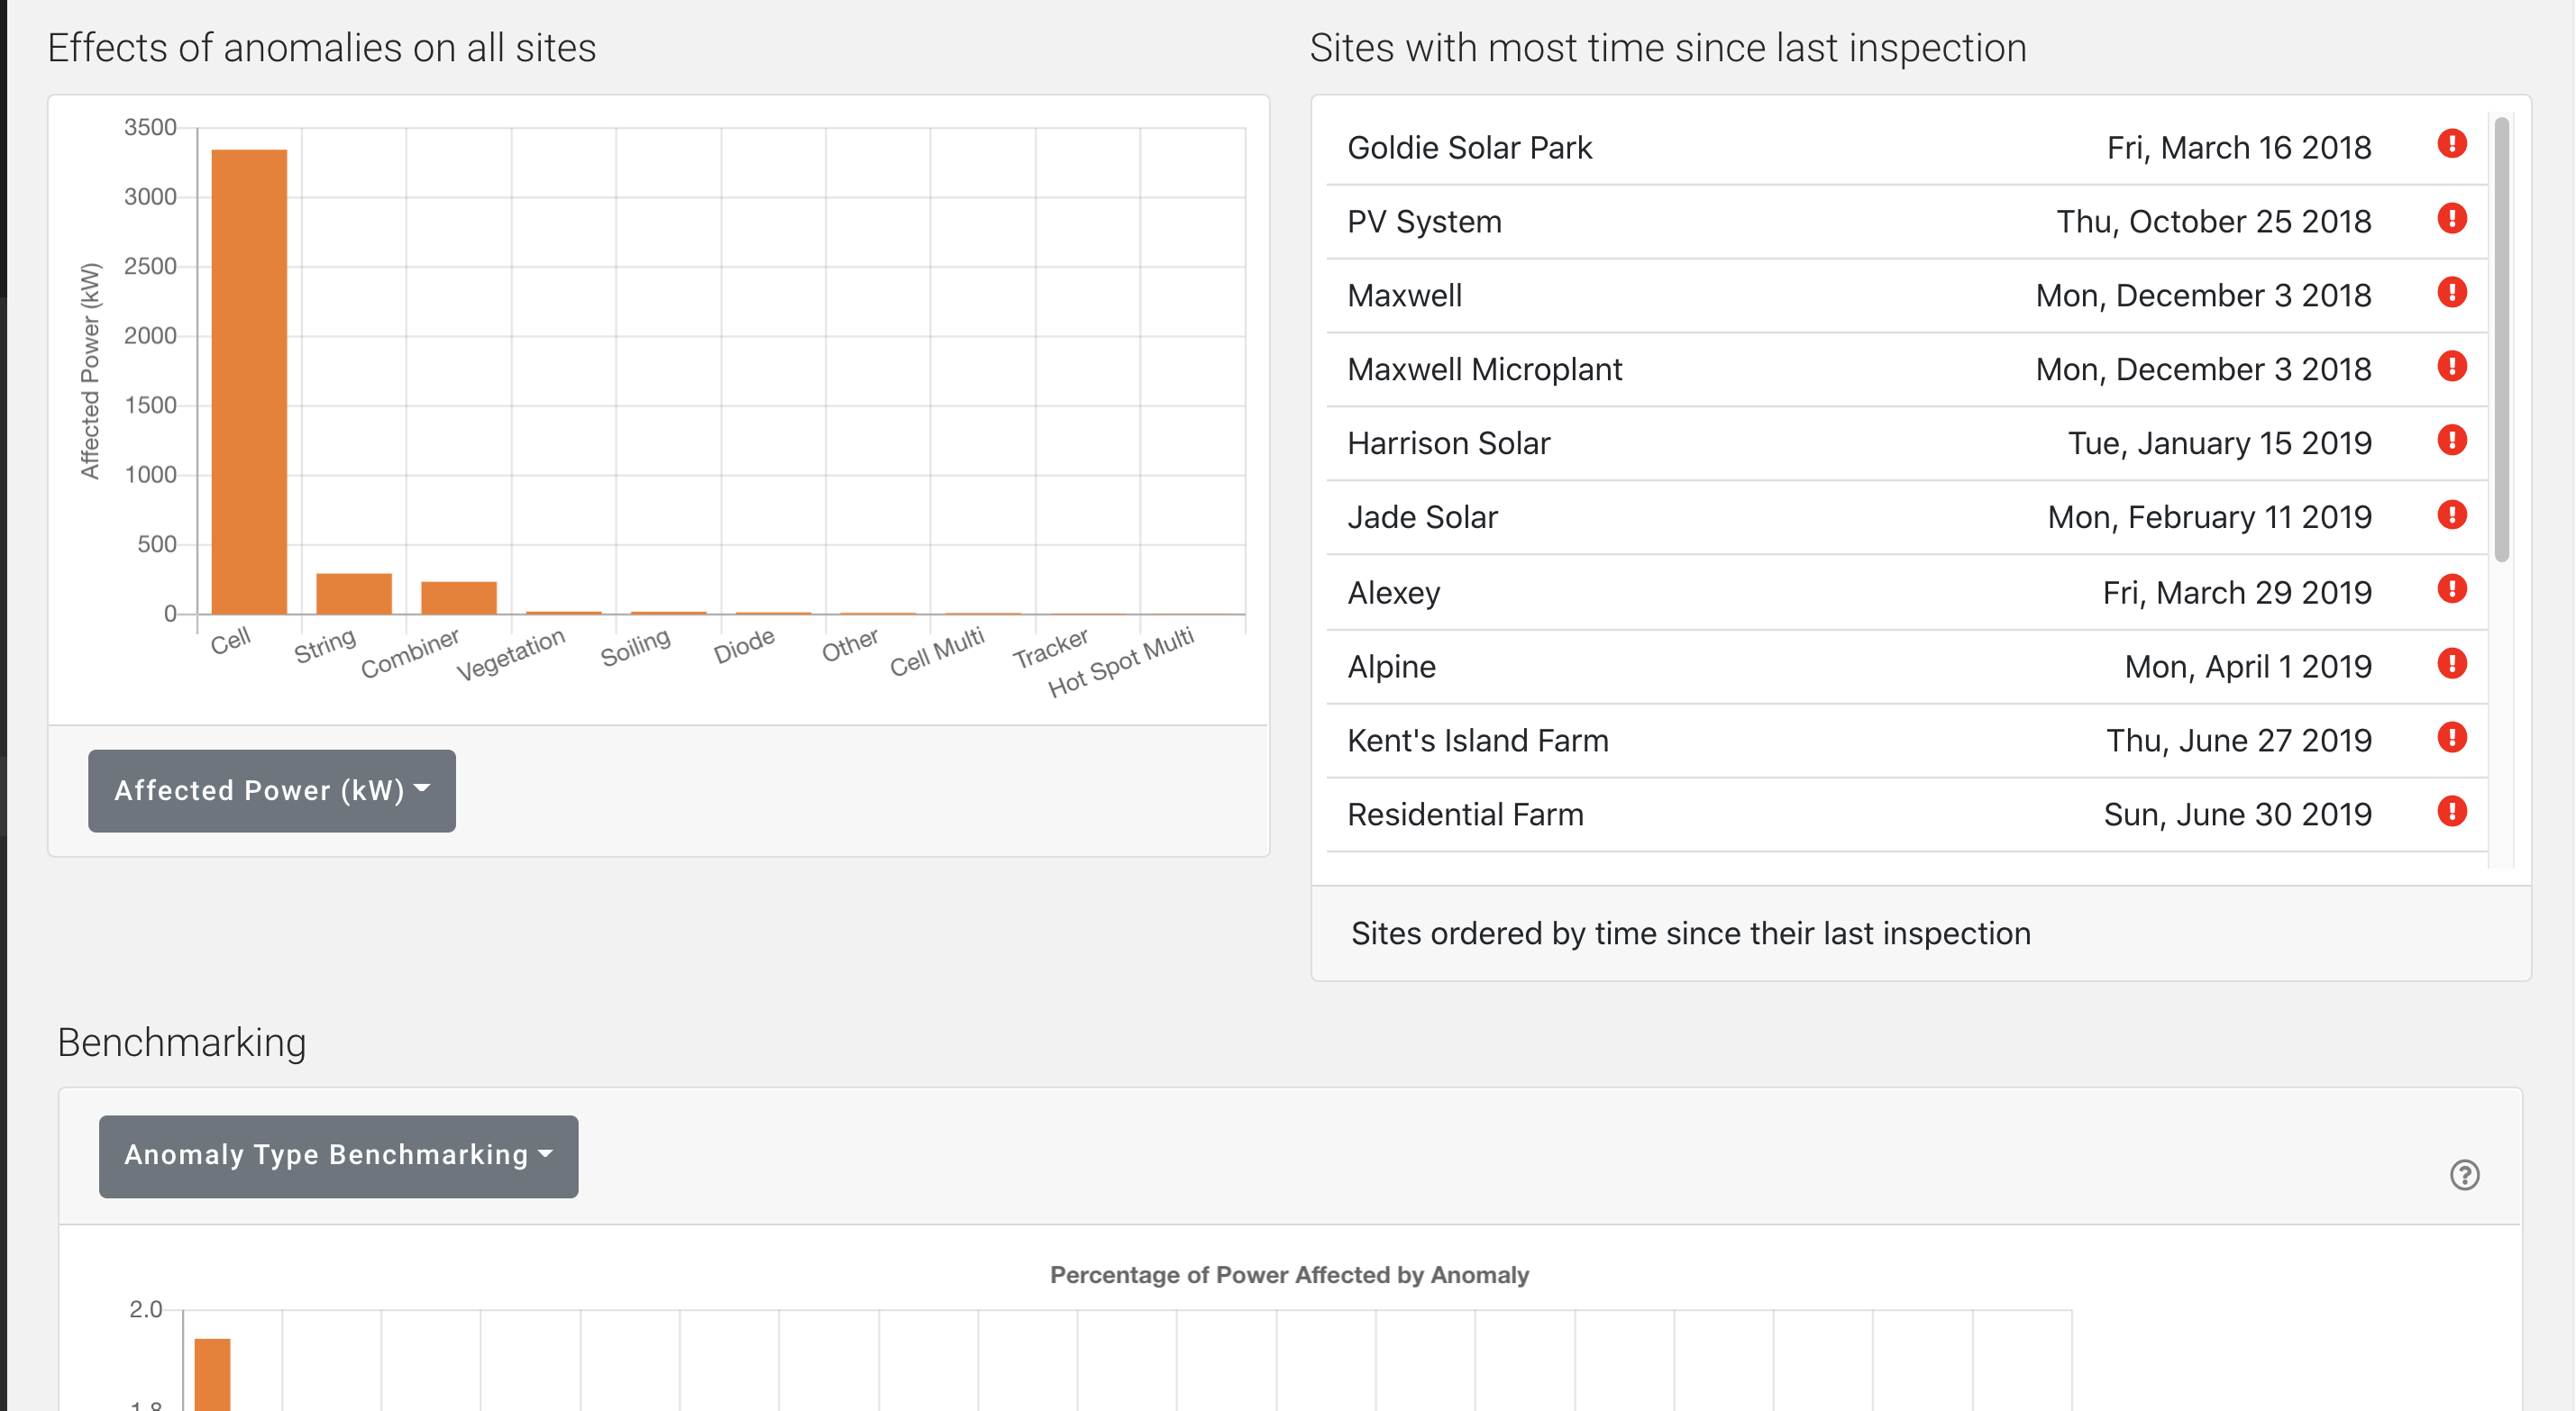This screenshot has width=2576, height=1411.
Task: Click the alert icon for Alpine
Action: pyautogui.click(x=2451, y=663)
